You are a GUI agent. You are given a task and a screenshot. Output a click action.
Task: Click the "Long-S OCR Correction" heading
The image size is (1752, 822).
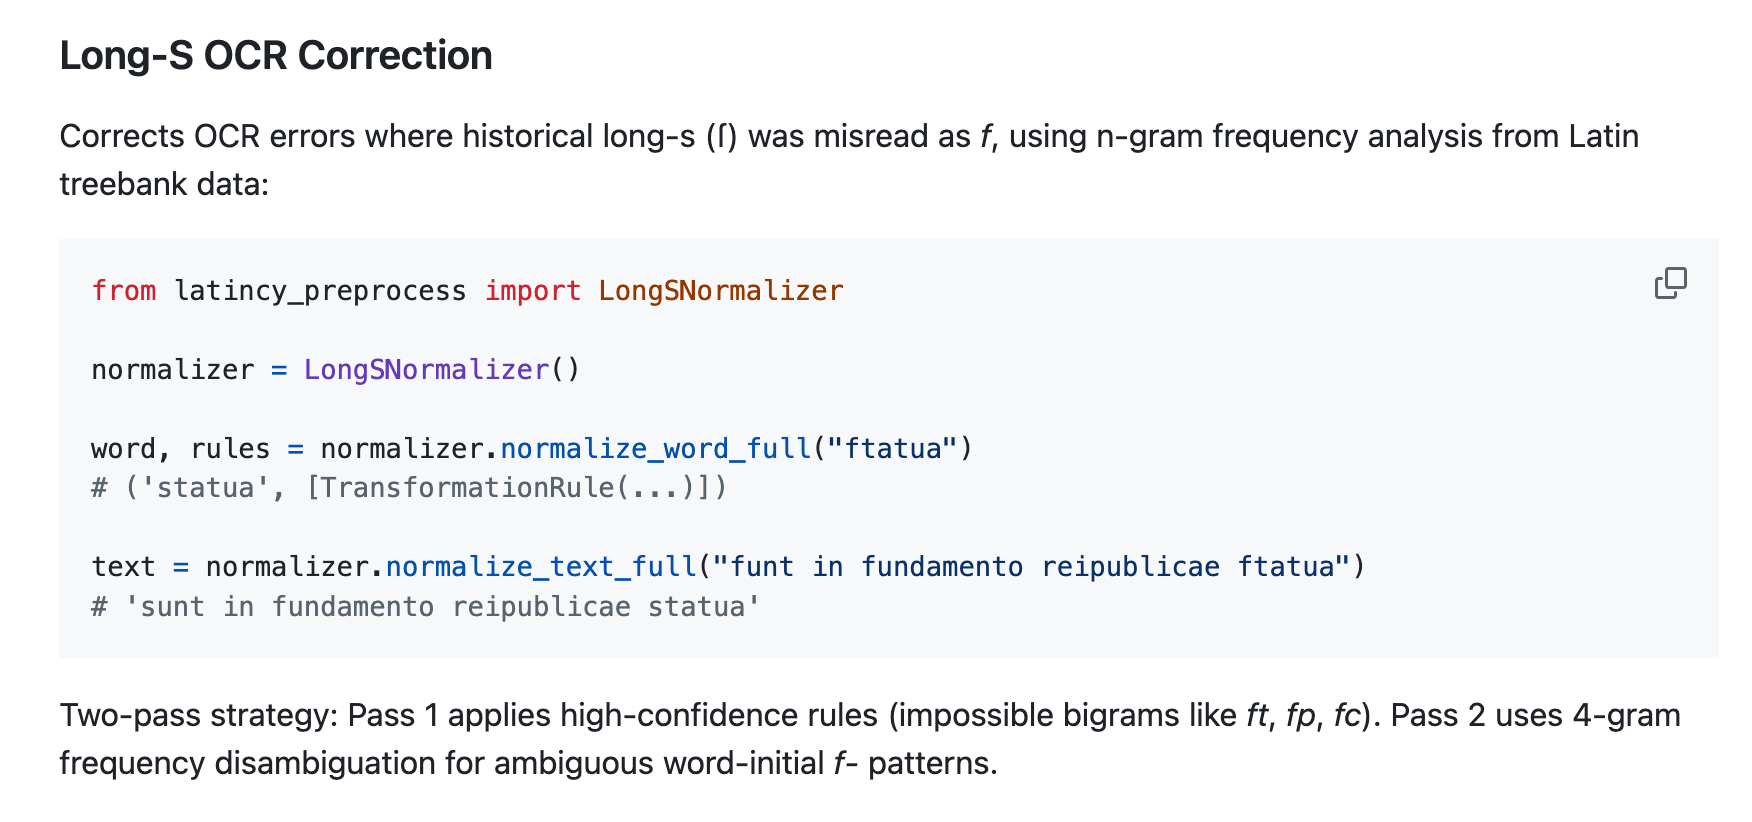(x=276, y=56)
